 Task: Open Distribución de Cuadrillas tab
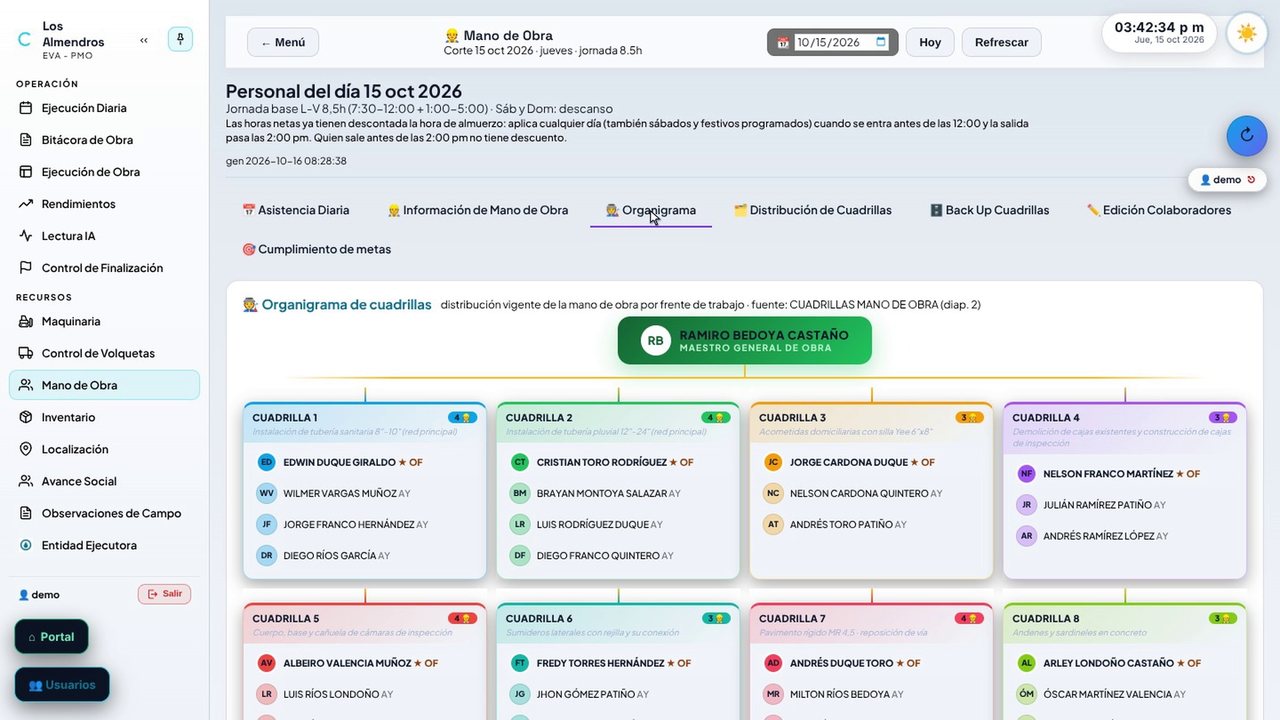(813, 210)
